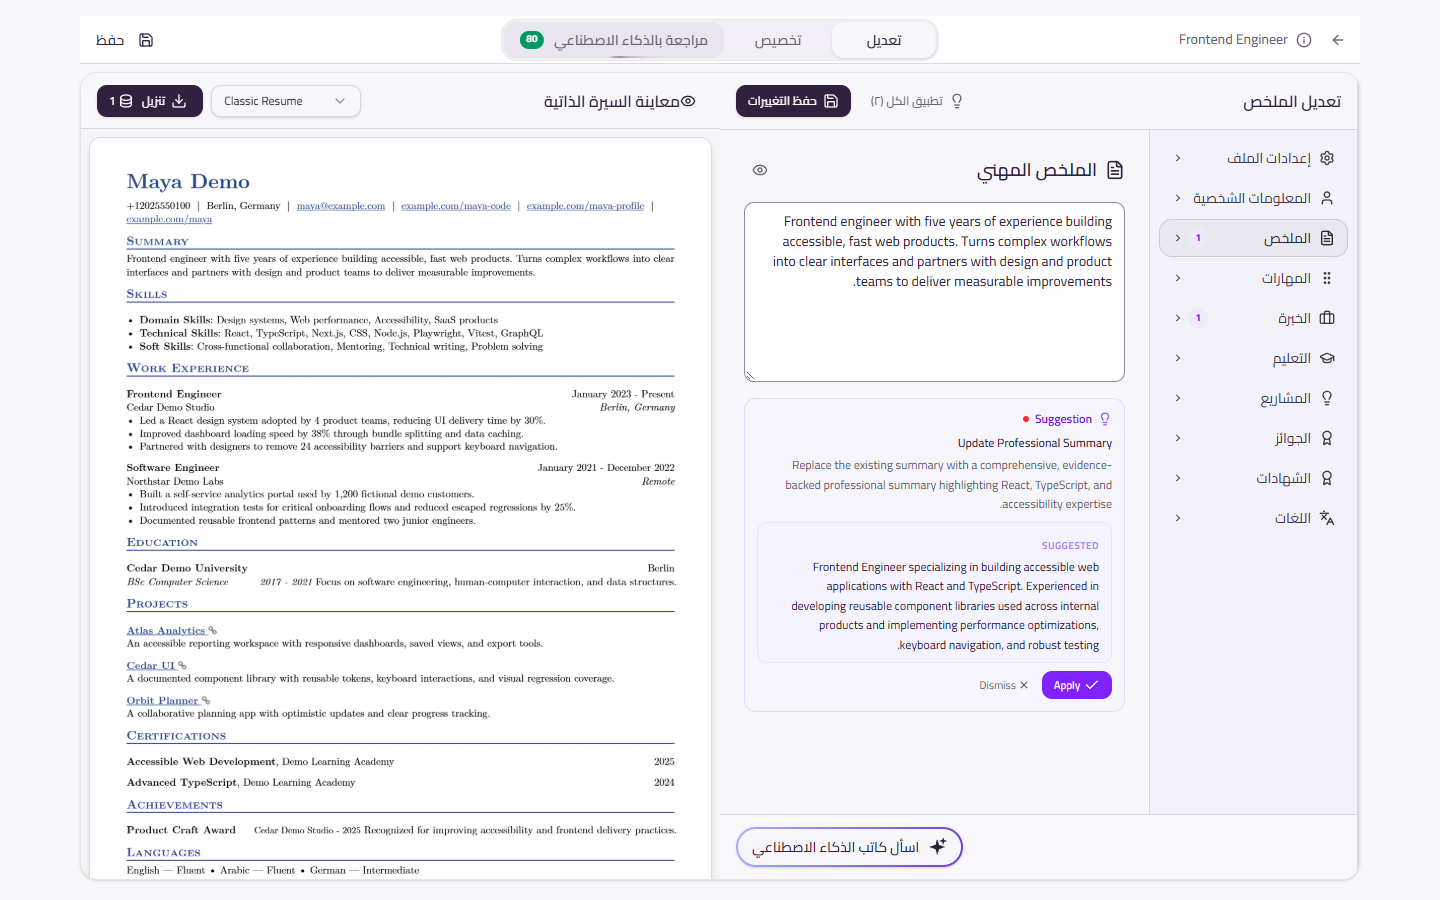
Task: Click the back arrow next to Frontend Engineer
Action: point(1338,40)
